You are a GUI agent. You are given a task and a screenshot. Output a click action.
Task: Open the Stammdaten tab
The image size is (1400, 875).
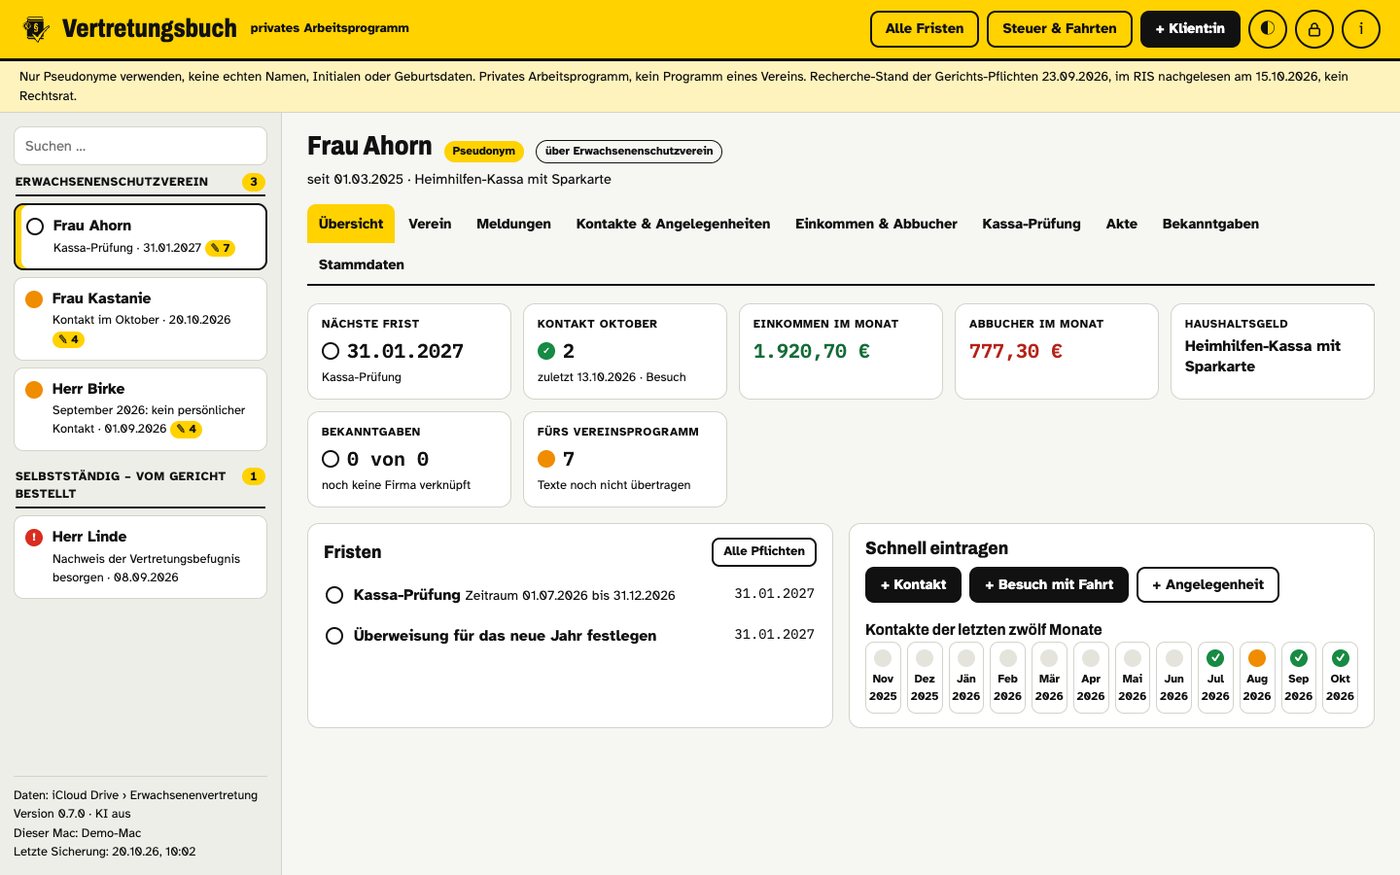click(362, 265)
